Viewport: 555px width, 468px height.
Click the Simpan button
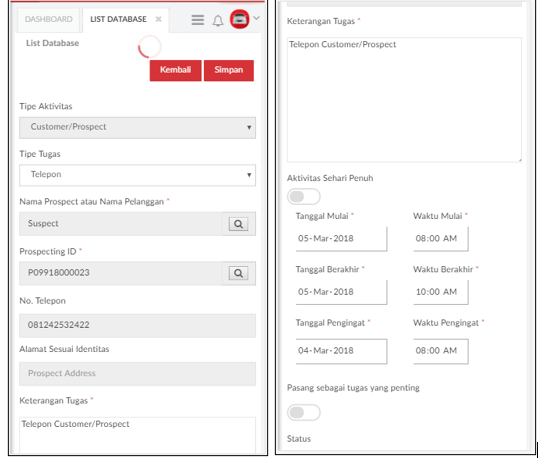pos(229,70)
